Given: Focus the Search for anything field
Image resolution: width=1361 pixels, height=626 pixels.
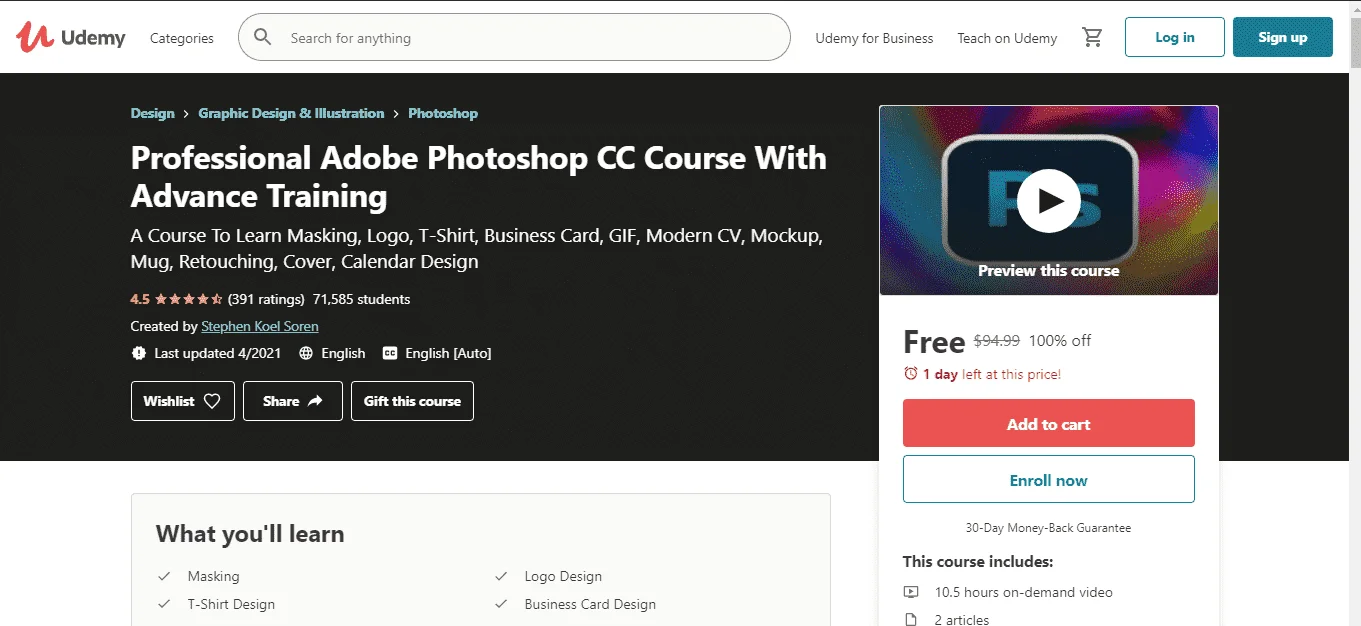Looking at the screenshot, I should pos(514,37).
